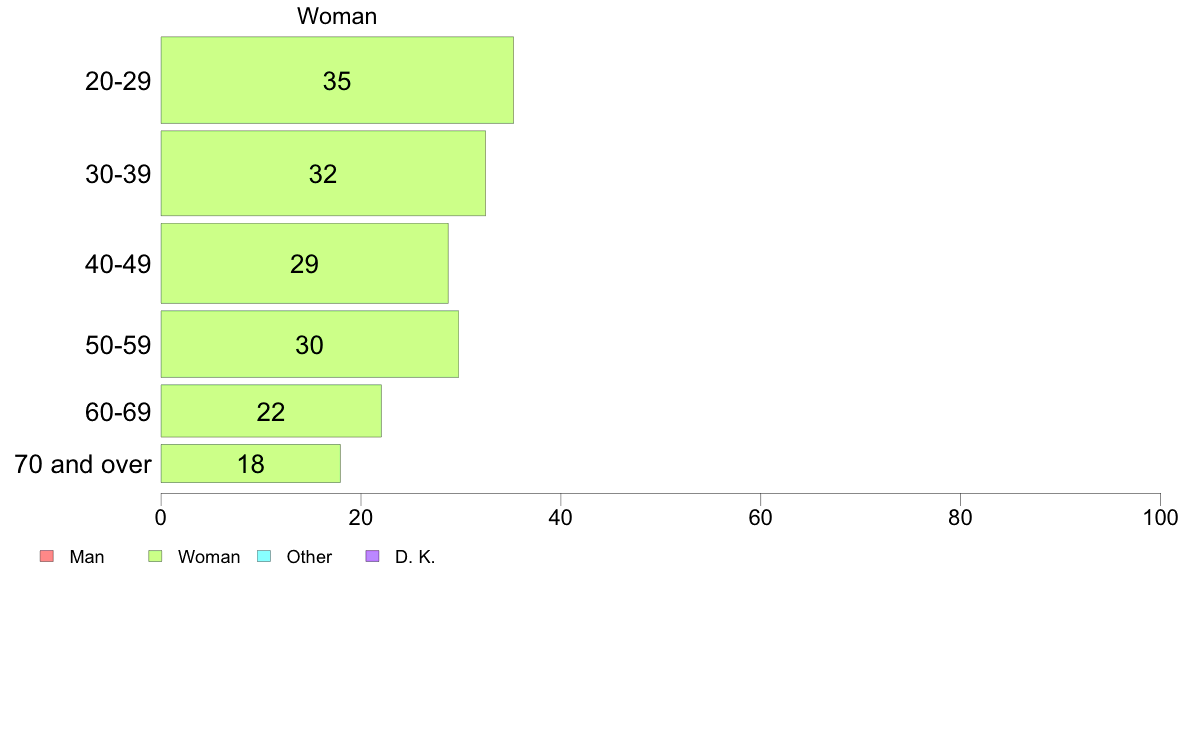Click the purple D. K. legend swatch

[372, 556]
